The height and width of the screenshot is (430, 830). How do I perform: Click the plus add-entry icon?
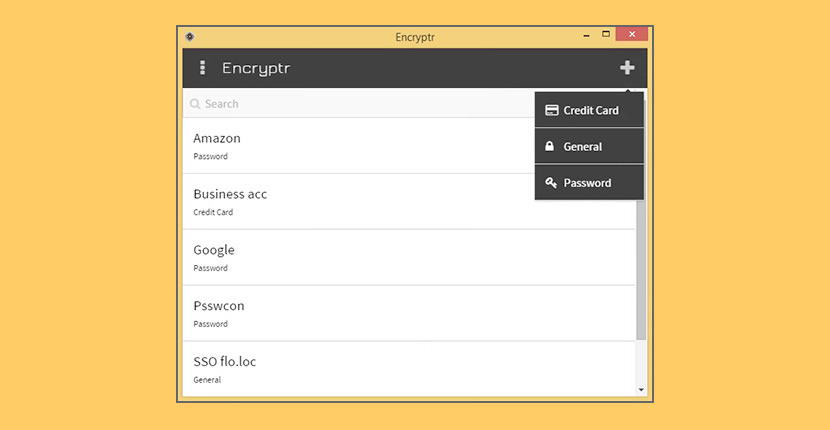click(627, 68)
